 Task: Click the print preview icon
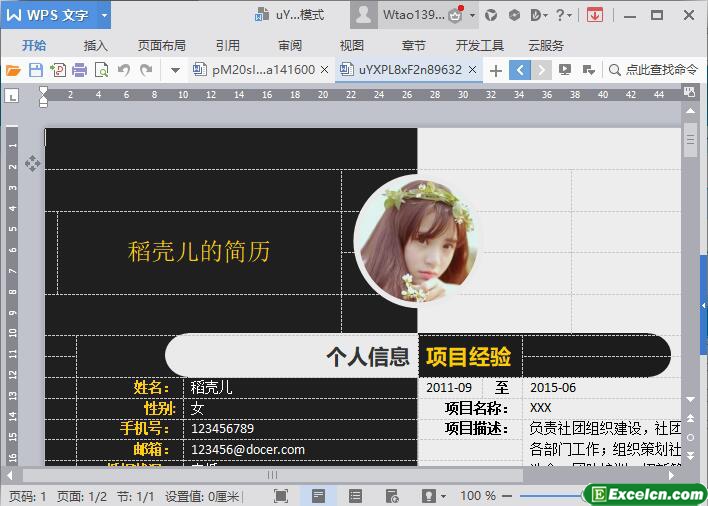pos(101,70)
